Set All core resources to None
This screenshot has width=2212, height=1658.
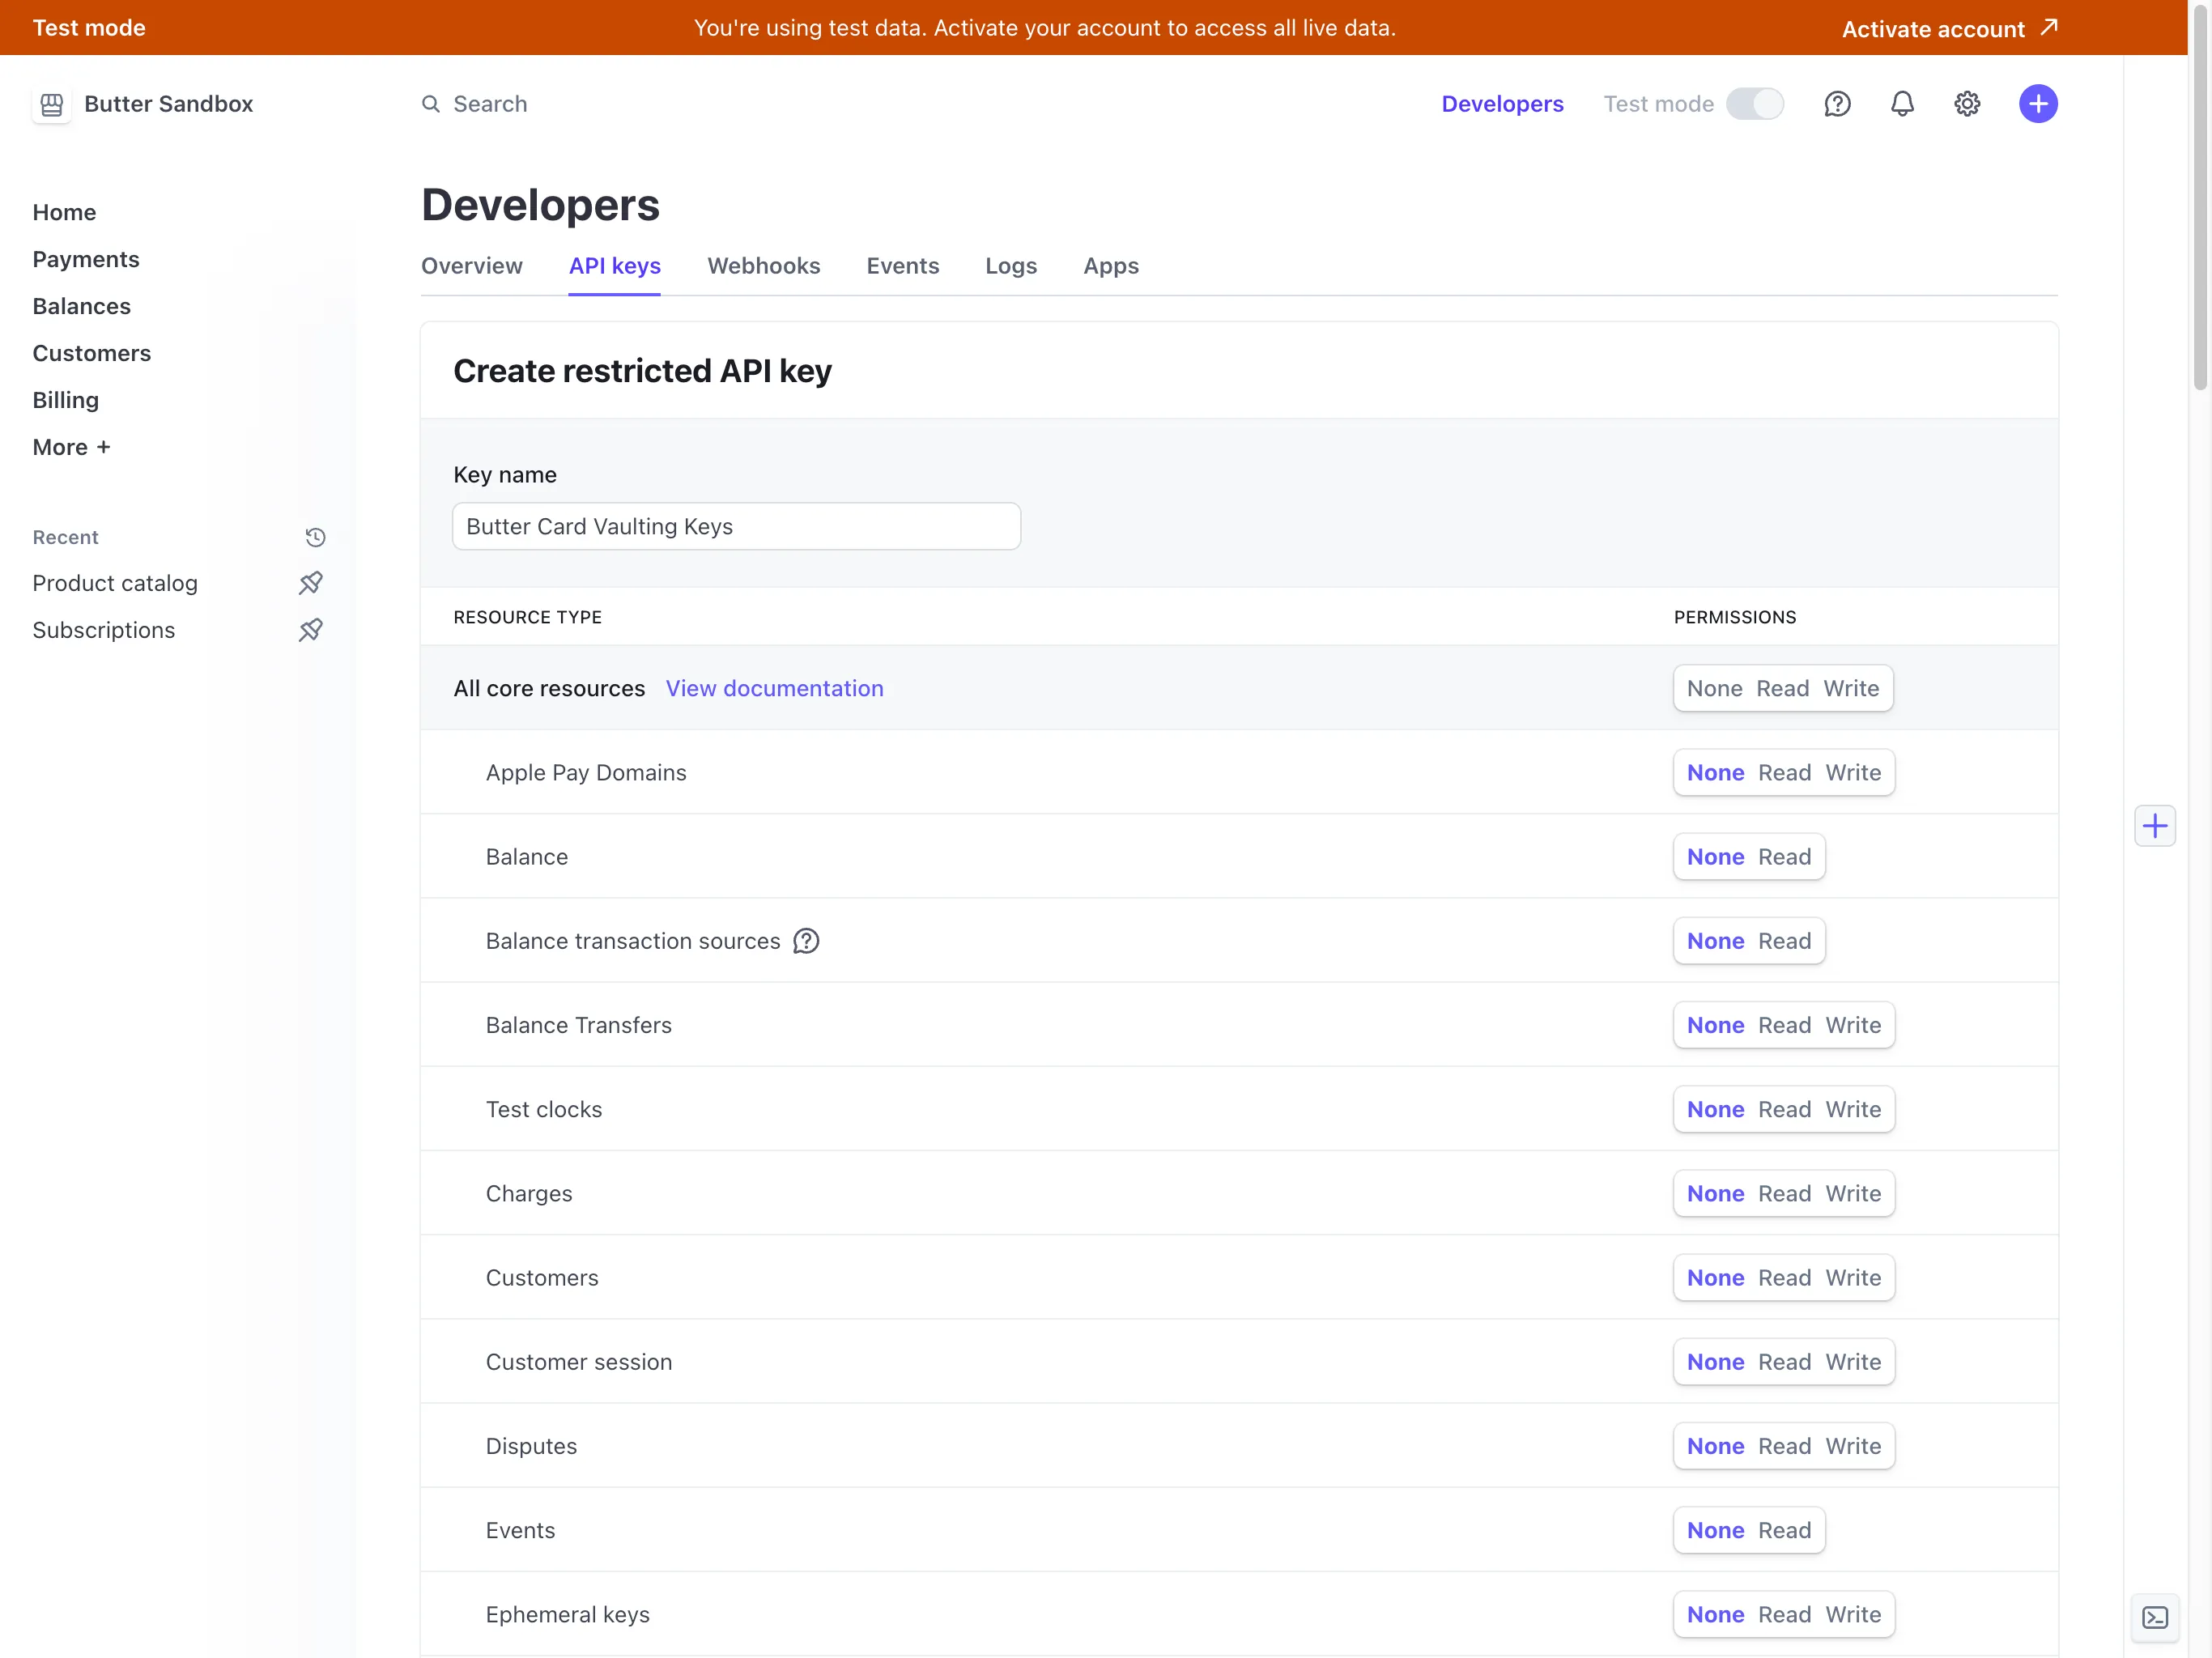coord(1714,689)
